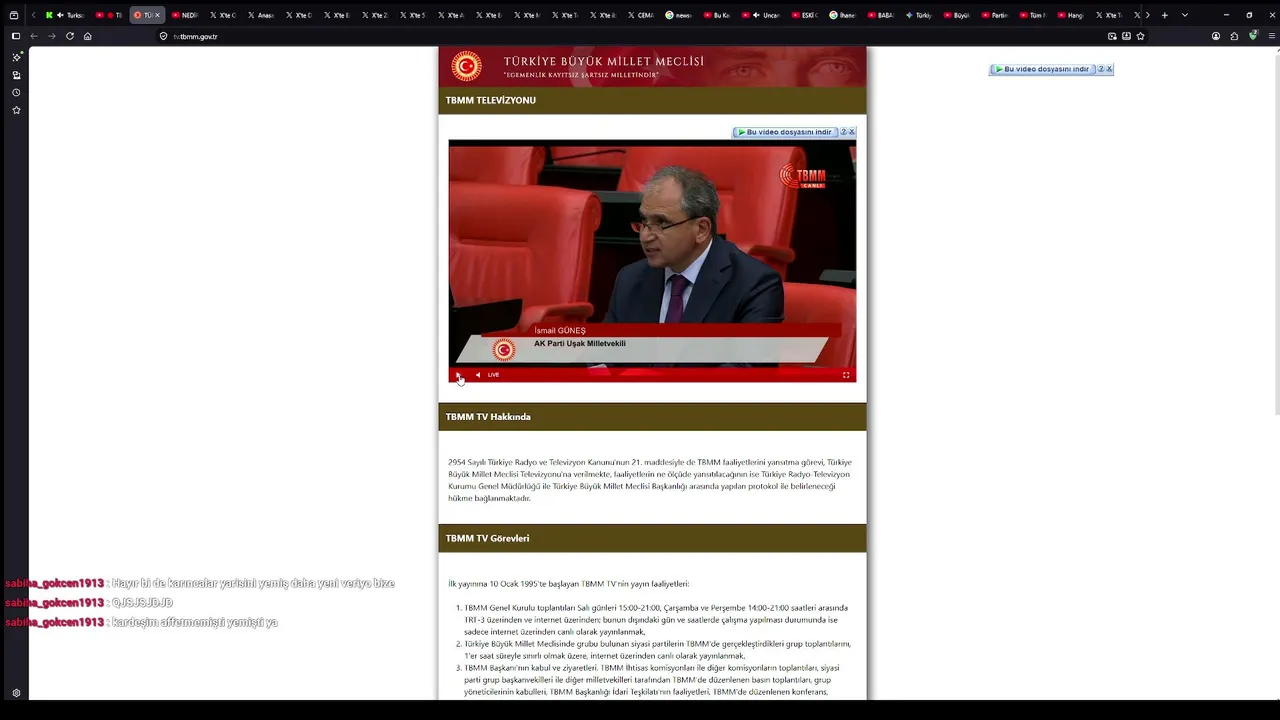This screenshot has width=1280, height=720.
Task: Open help on the download bar above video
Action: 843,132
